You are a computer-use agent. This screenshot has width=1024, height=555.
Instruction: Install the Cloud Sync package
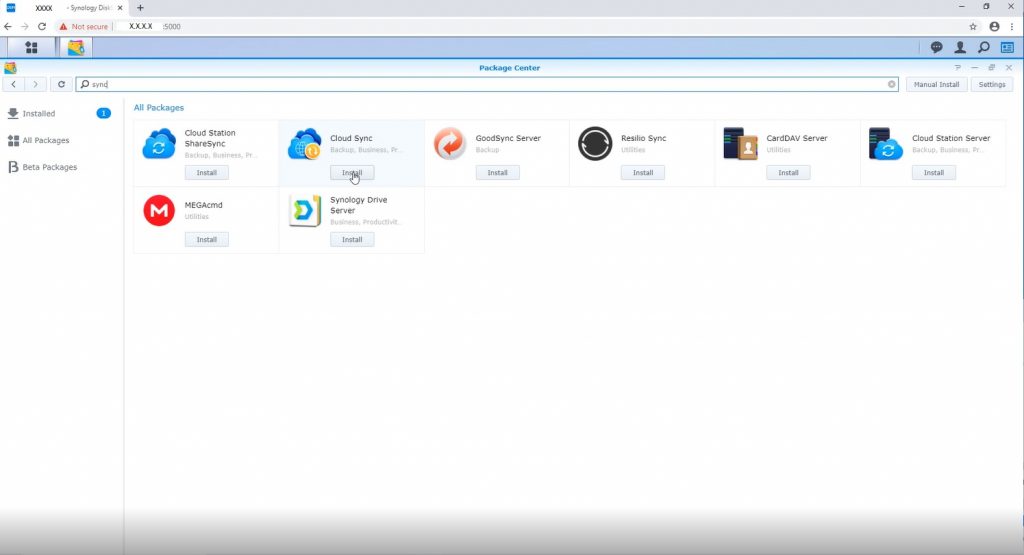[x=352, y=172]
